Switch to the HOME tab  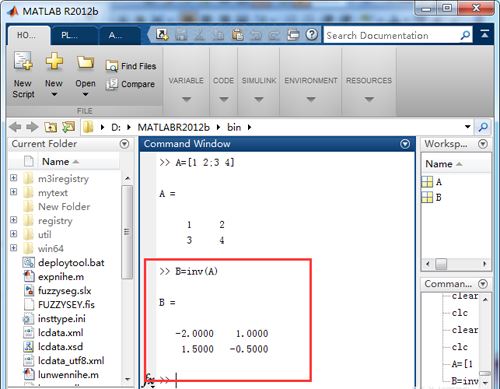point(29,35)
